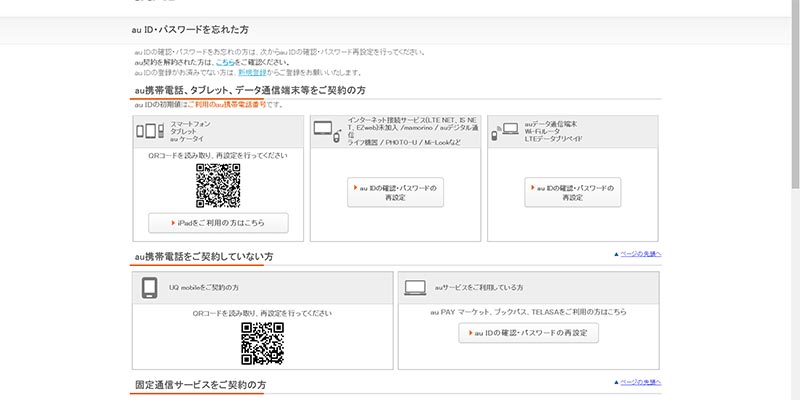
Task: Follow ページの先頭へ link above UQ mobile section
Action: point(637,255)
